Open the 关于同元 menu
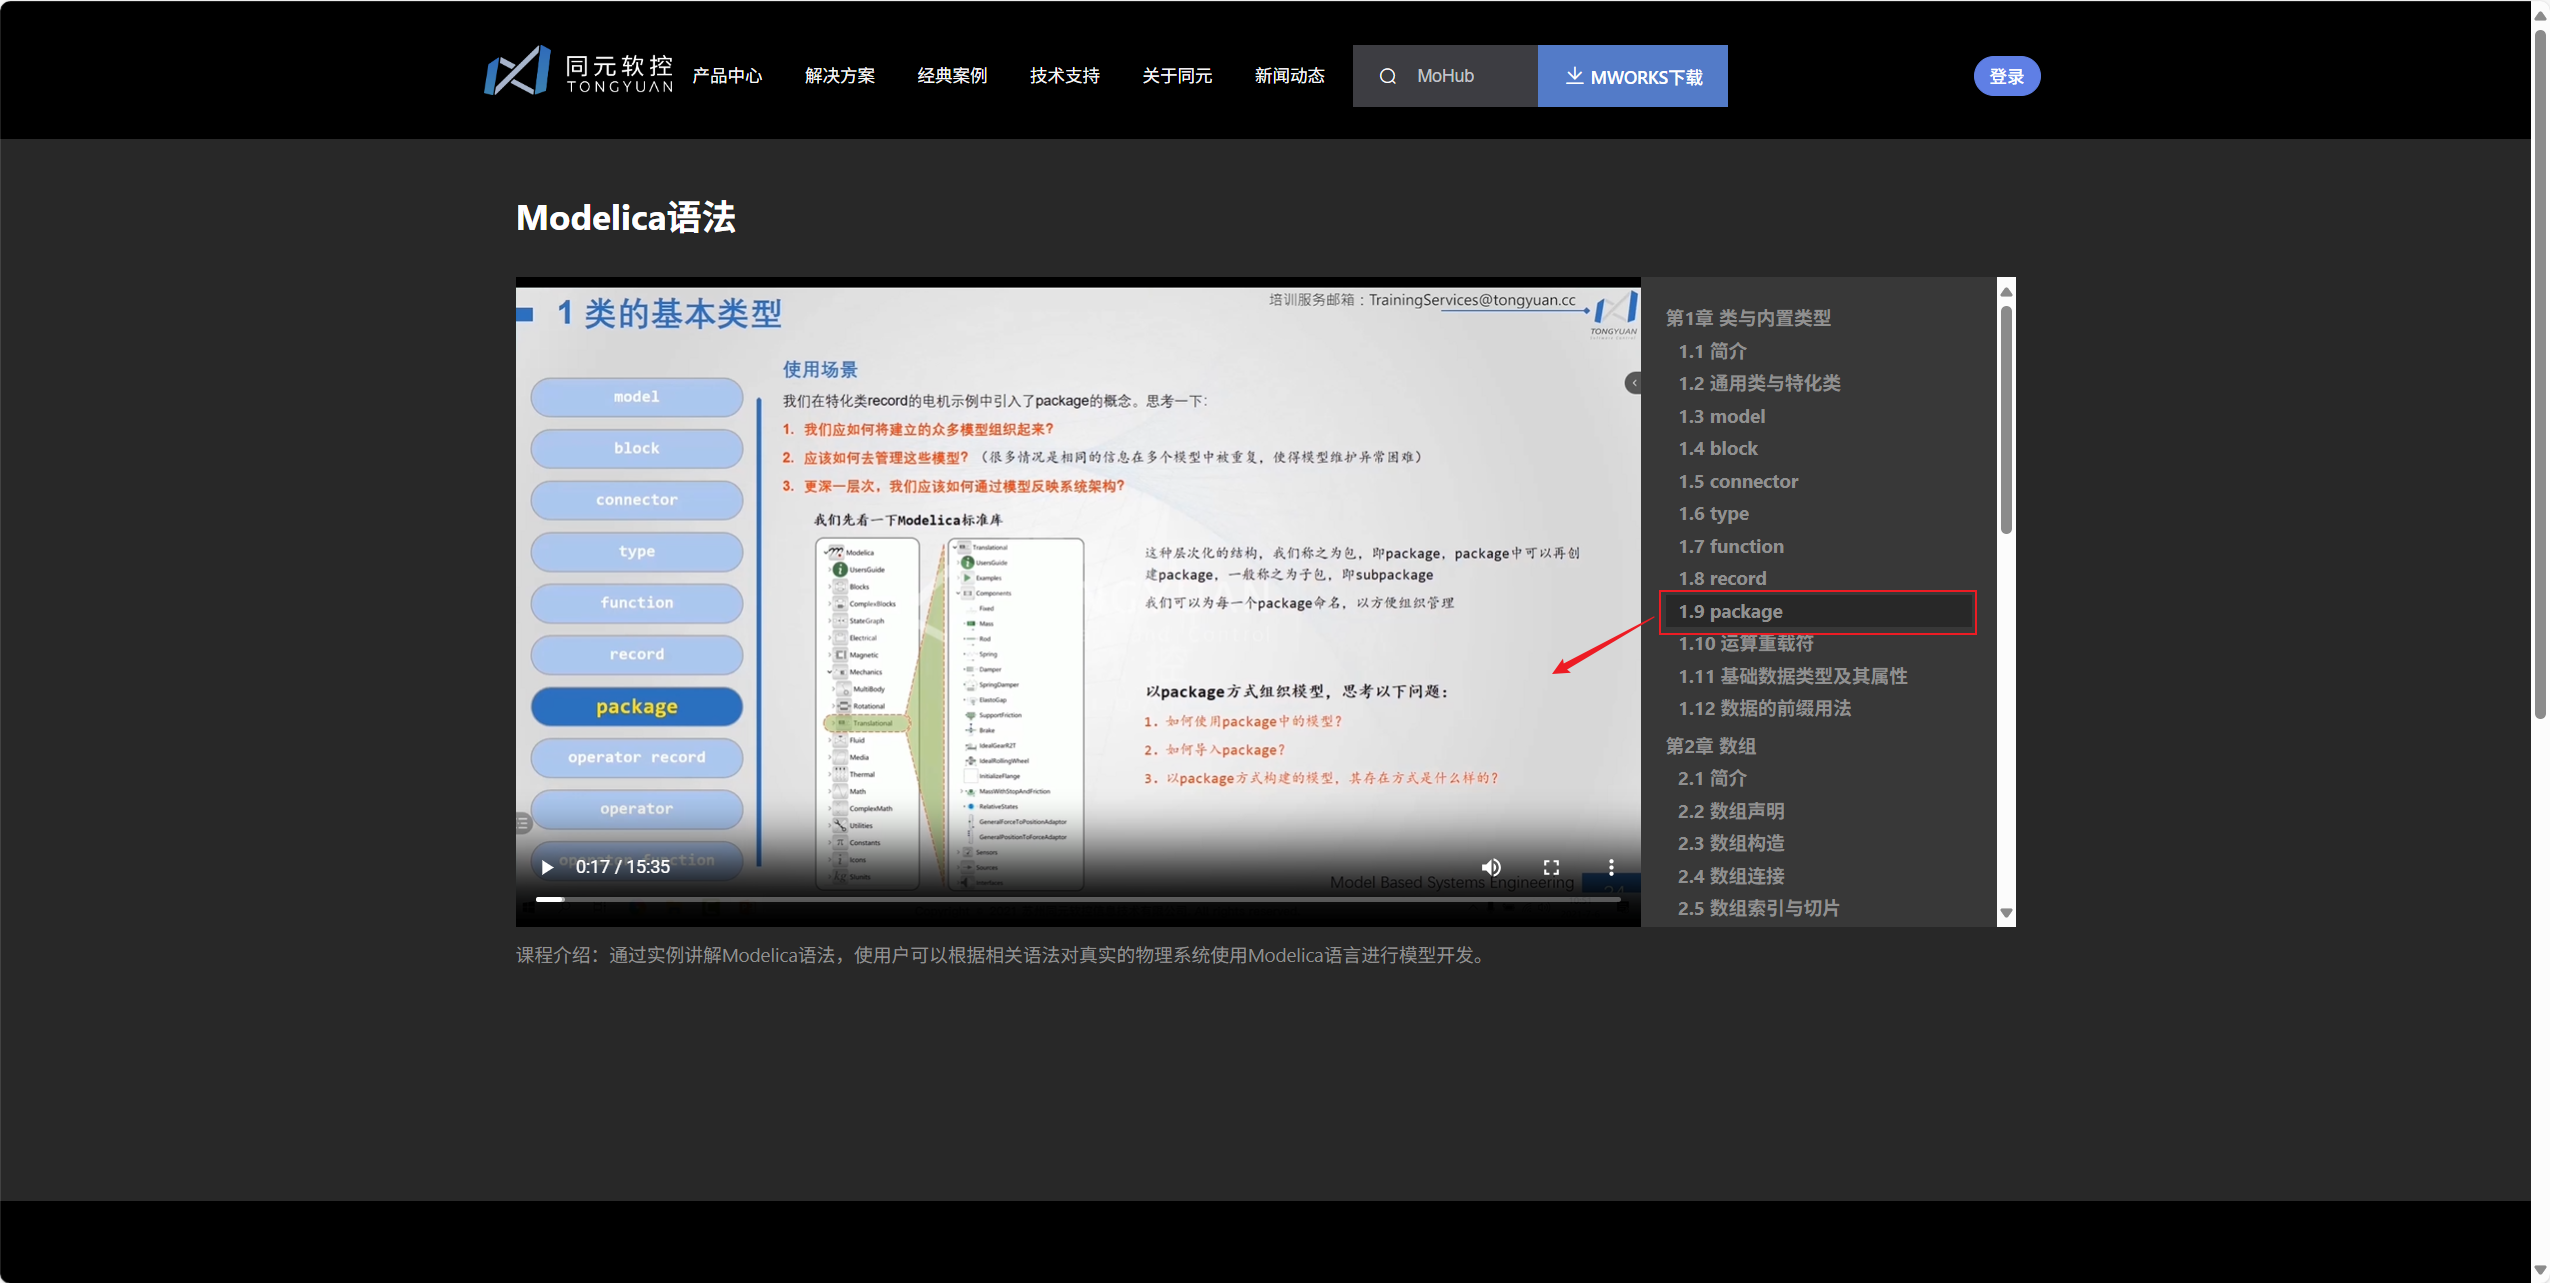2550x1283 pixels. click(1177, 76)
